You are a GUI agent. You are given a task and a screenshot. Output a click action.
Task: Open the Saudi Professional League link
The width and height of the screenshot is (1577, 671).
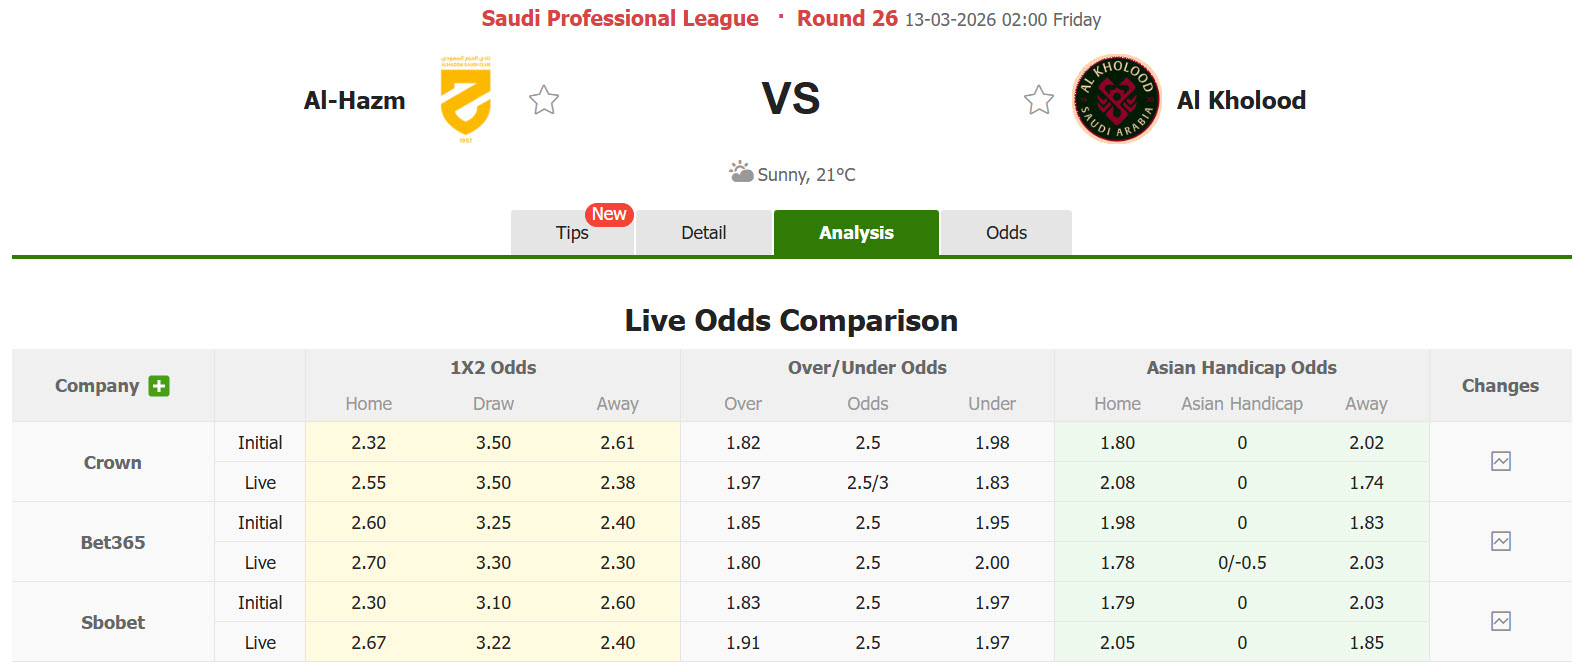click(620, 19)
